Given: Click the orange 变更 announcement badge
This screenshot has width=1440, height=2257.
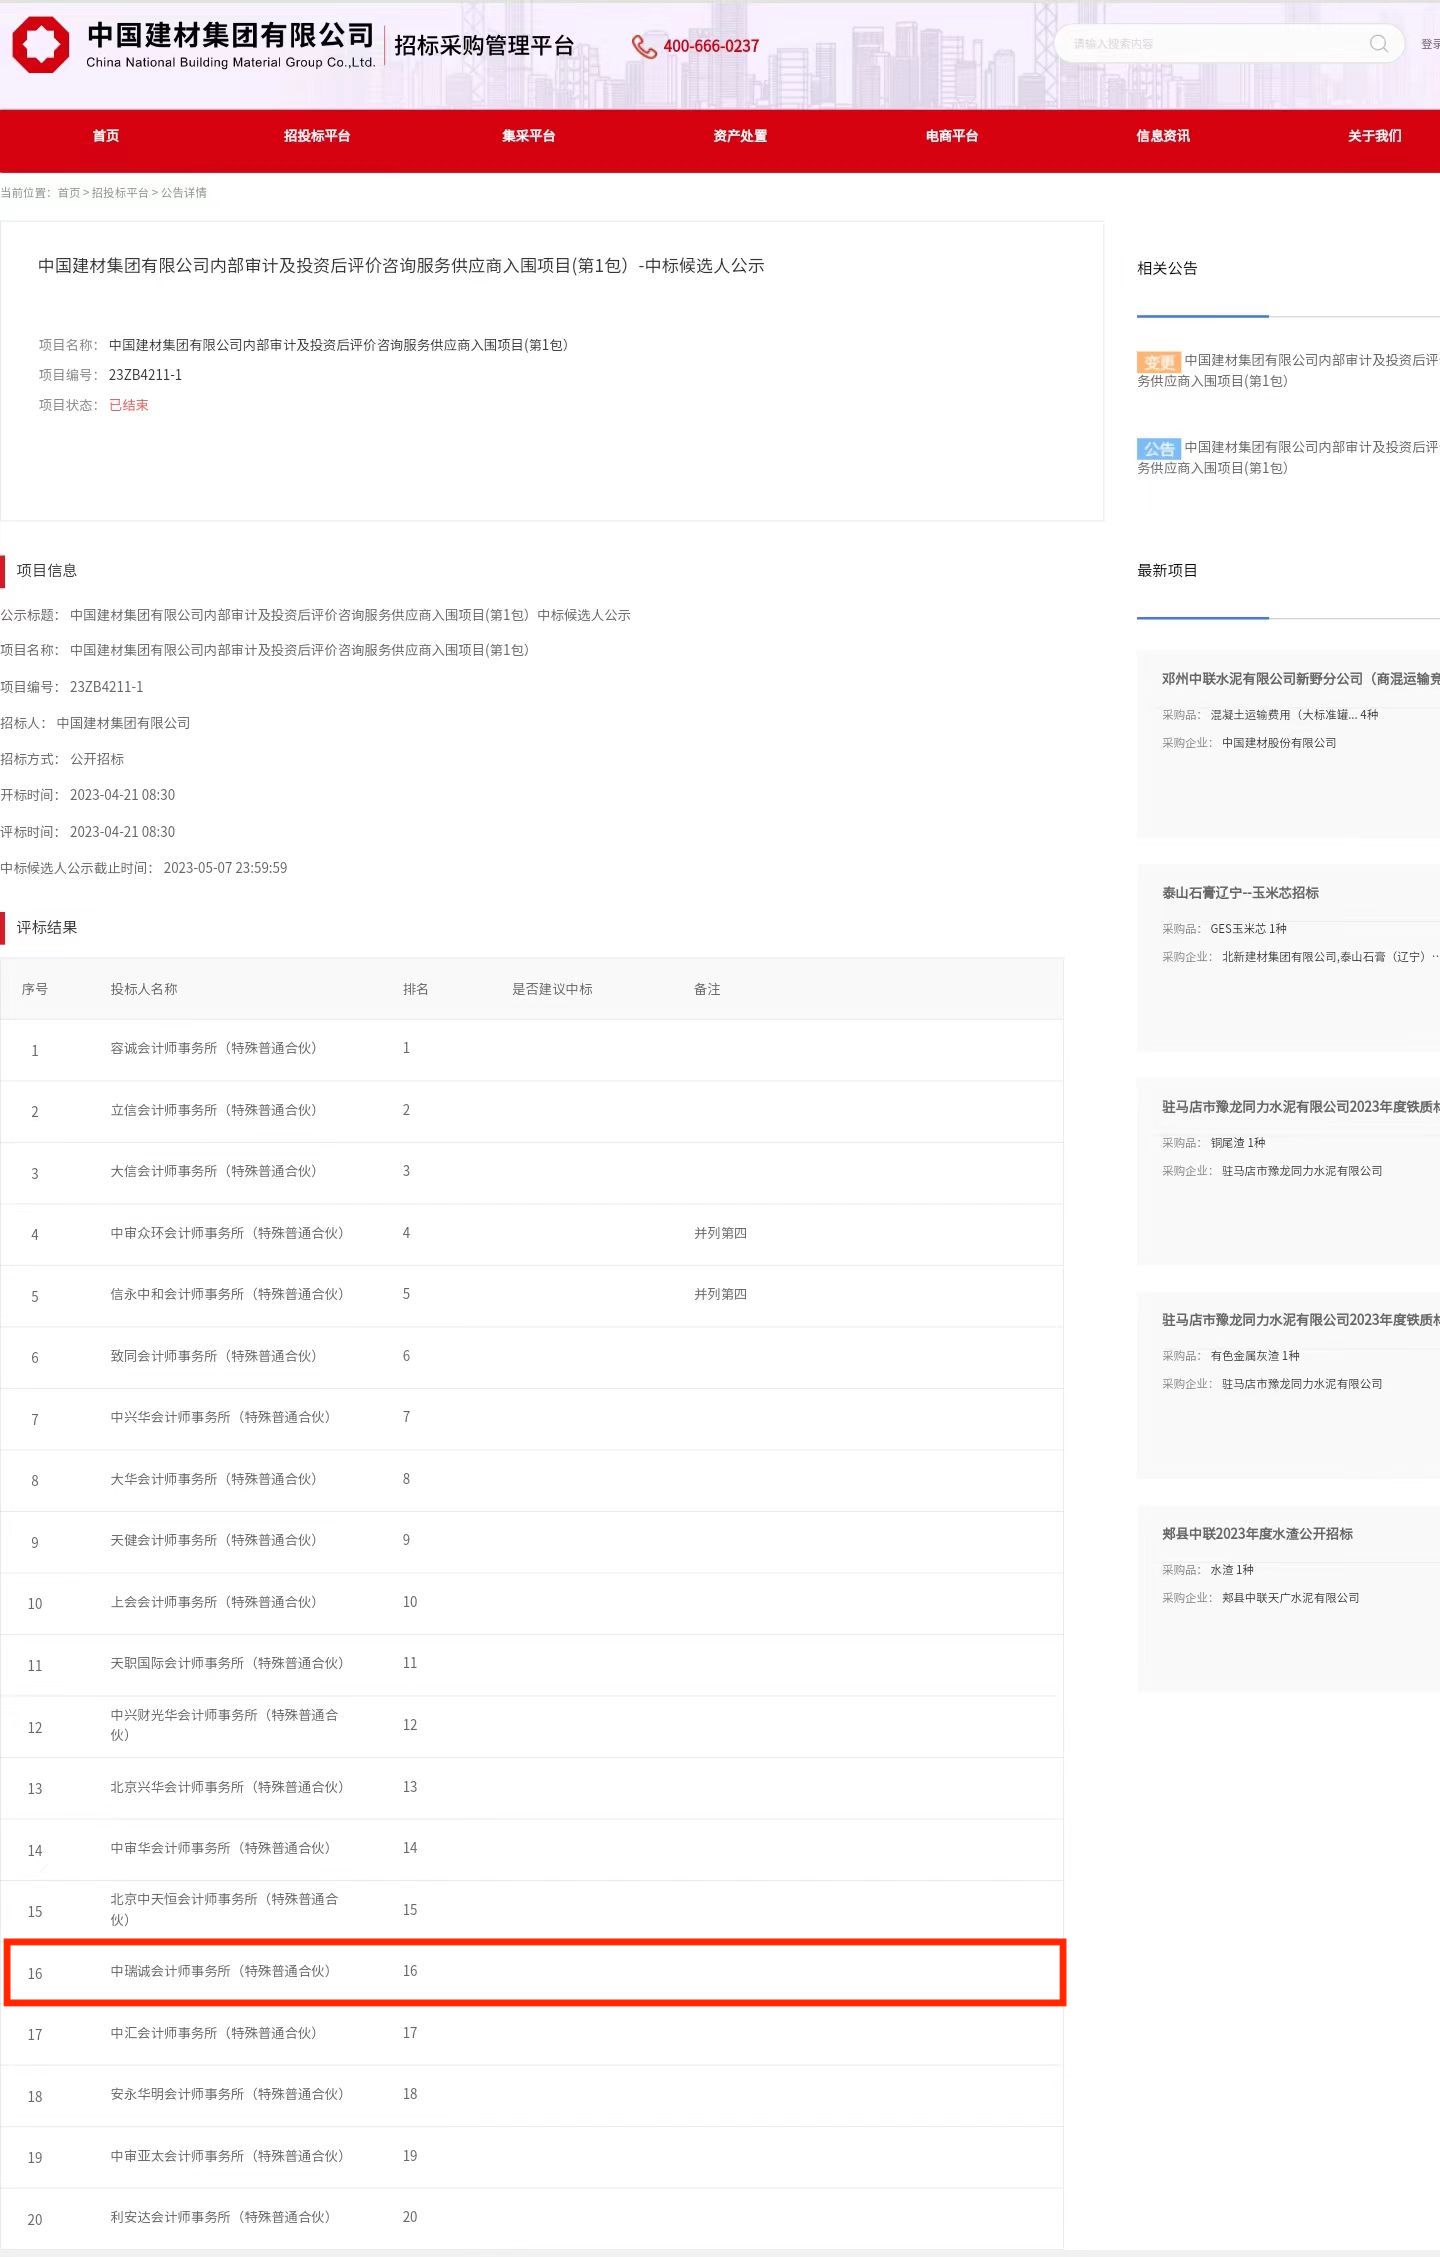Looking at the screenshot, I should tap(1159, 361).
